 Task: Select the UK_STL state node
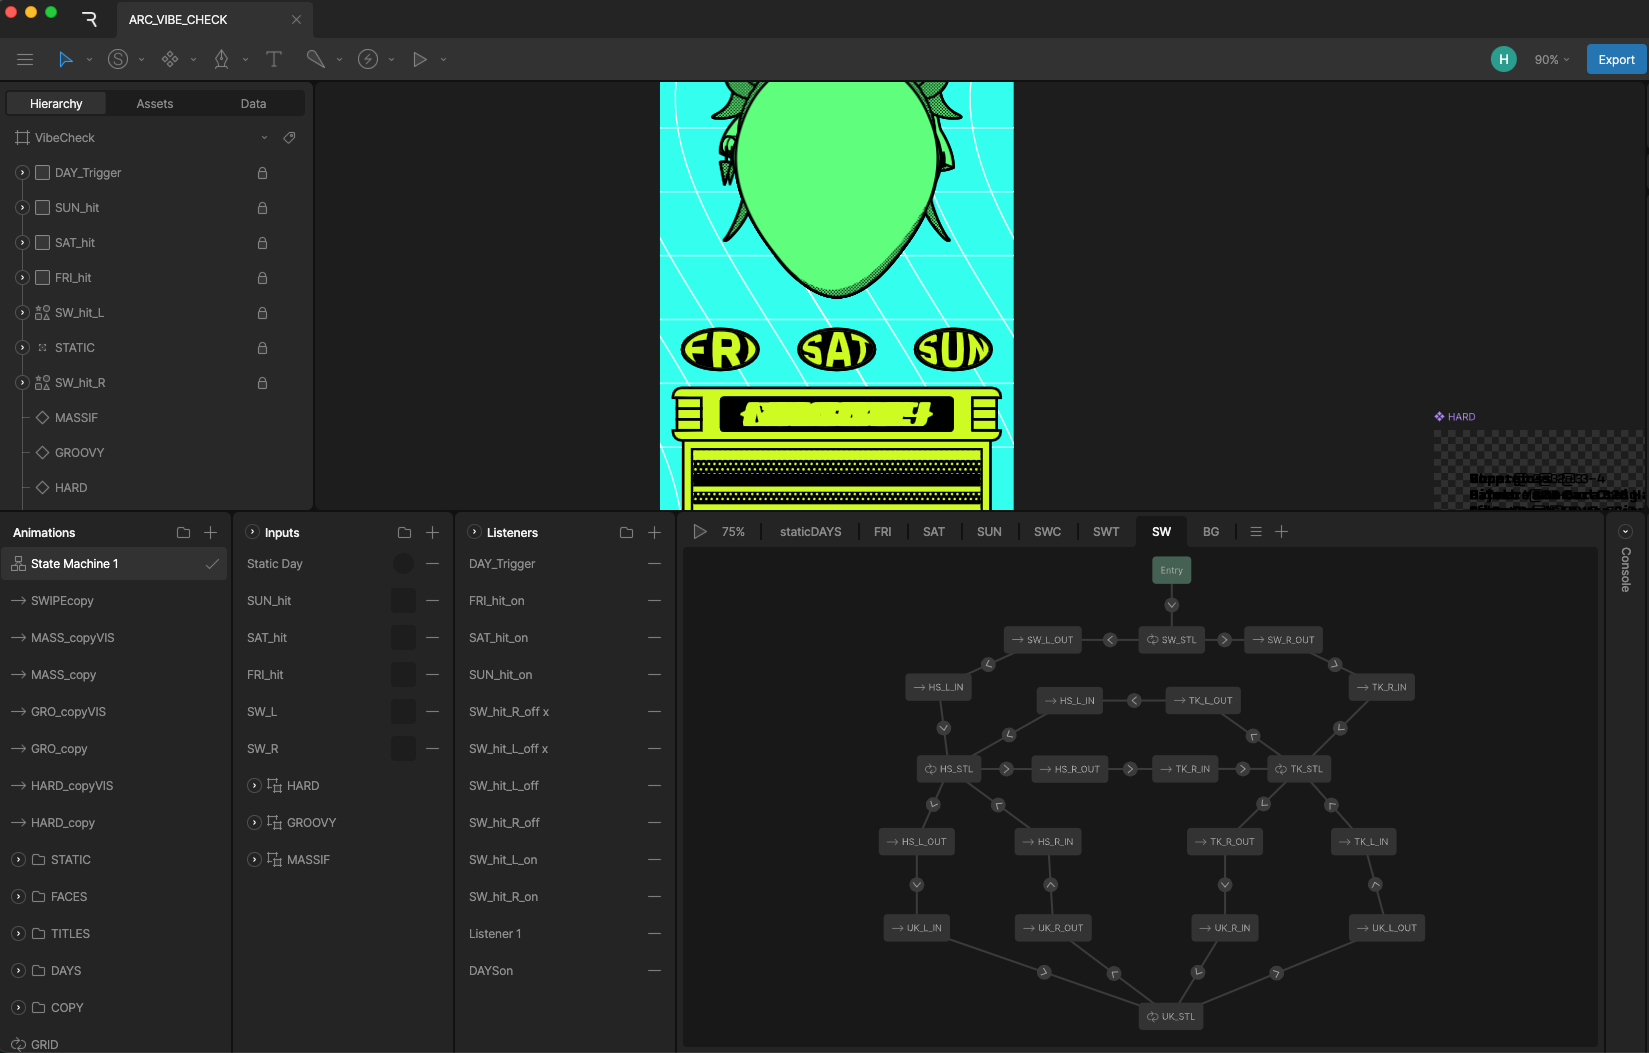[1171, 1017]
